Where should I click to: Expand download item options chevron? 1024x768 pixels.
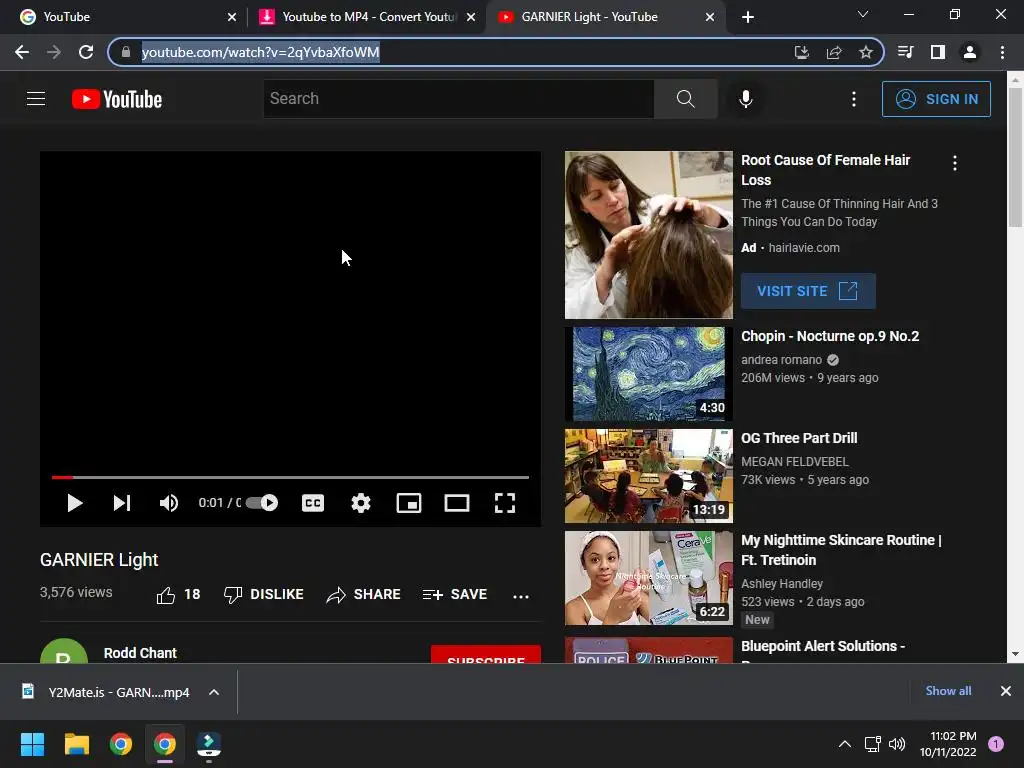point(214,692)
